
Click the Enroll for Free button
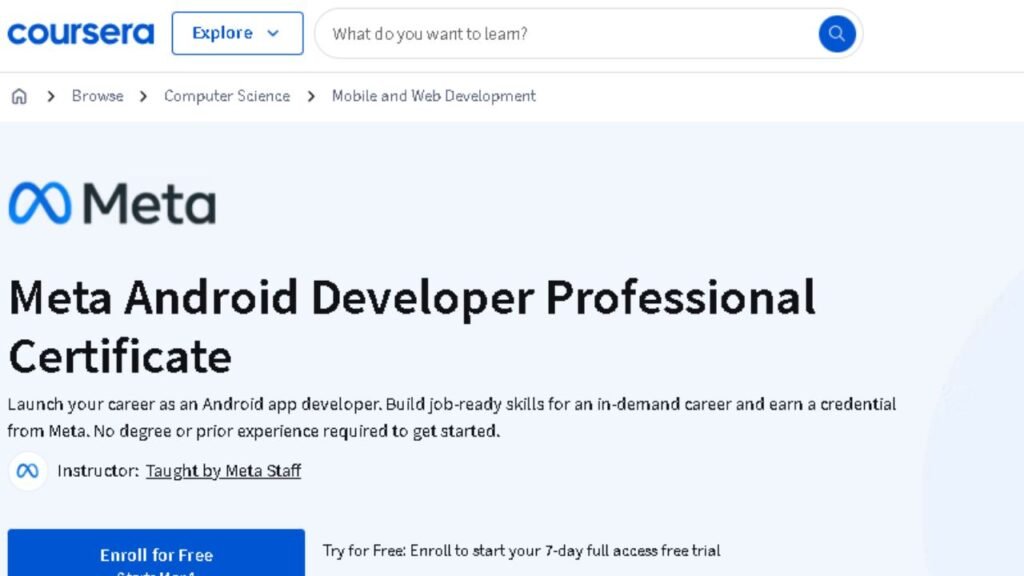pyautogui.click(x=156, y=552)
